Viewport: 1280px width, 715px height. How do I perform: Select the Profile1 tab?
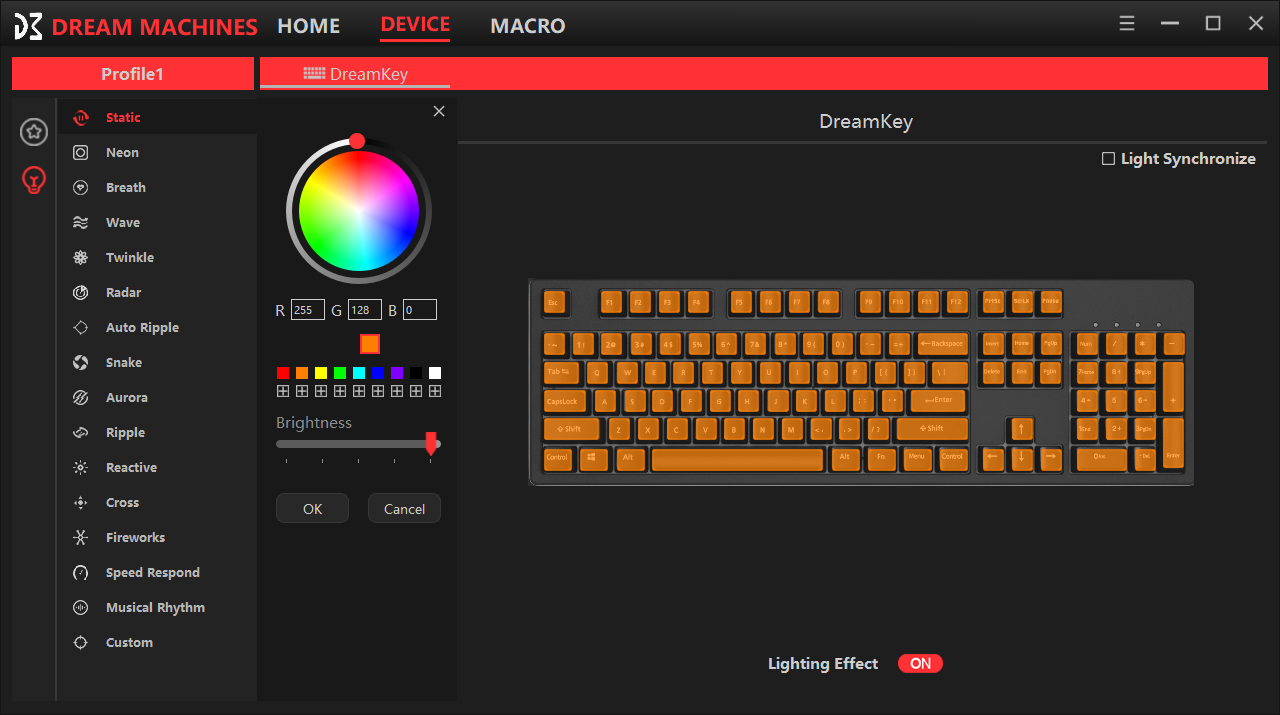pyautogui.click(x=132, y=74)
